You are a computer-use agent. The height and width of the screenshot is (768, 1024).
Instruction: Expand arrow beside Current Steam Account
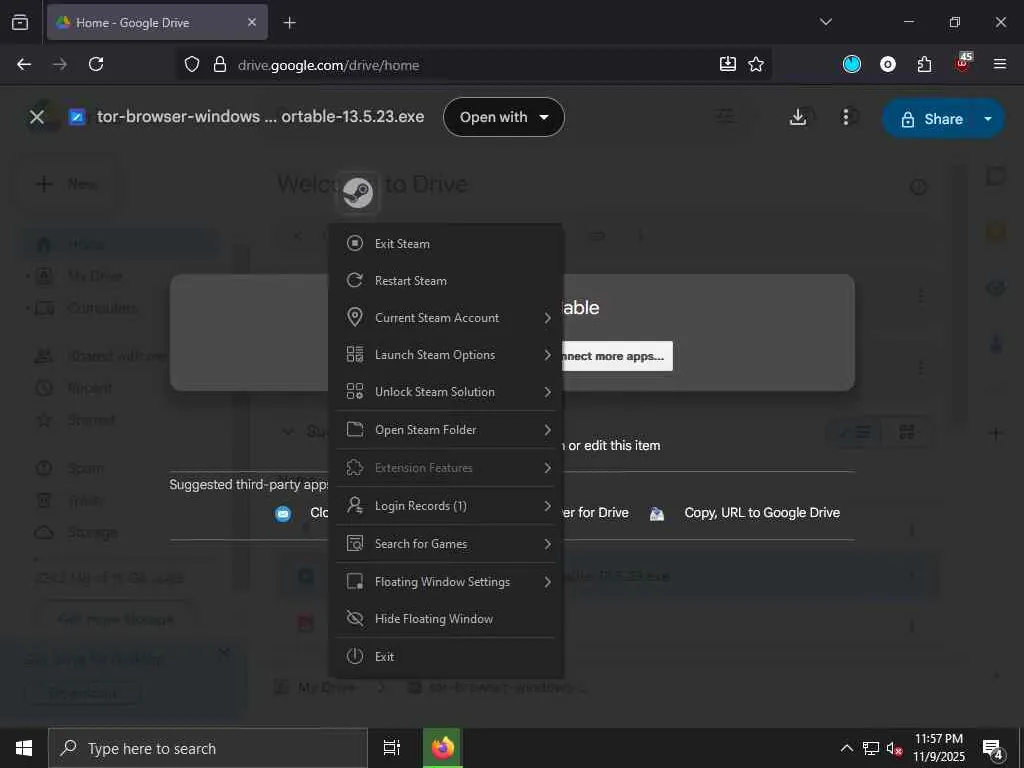pos(547,318)
